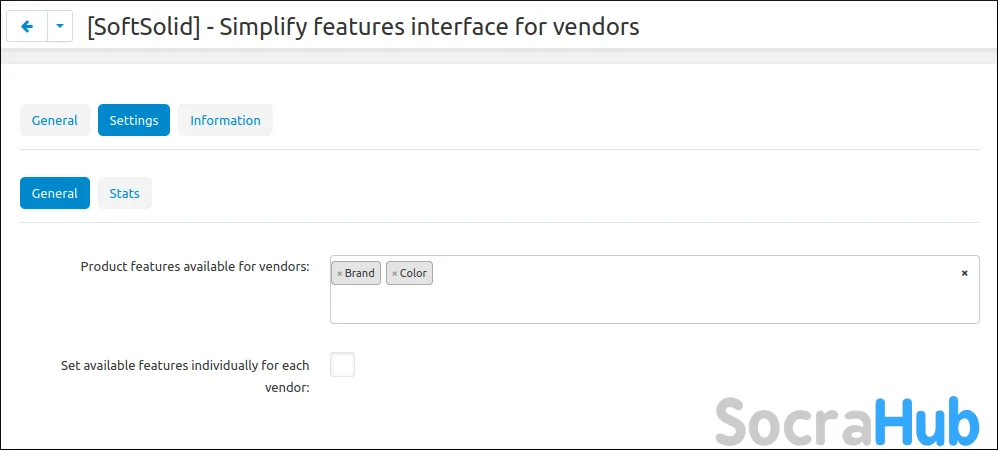The width and height of the screenshot is (998, 450).
Task: Click the SocraHub logo watermark
Action: [x=847, y=422]
